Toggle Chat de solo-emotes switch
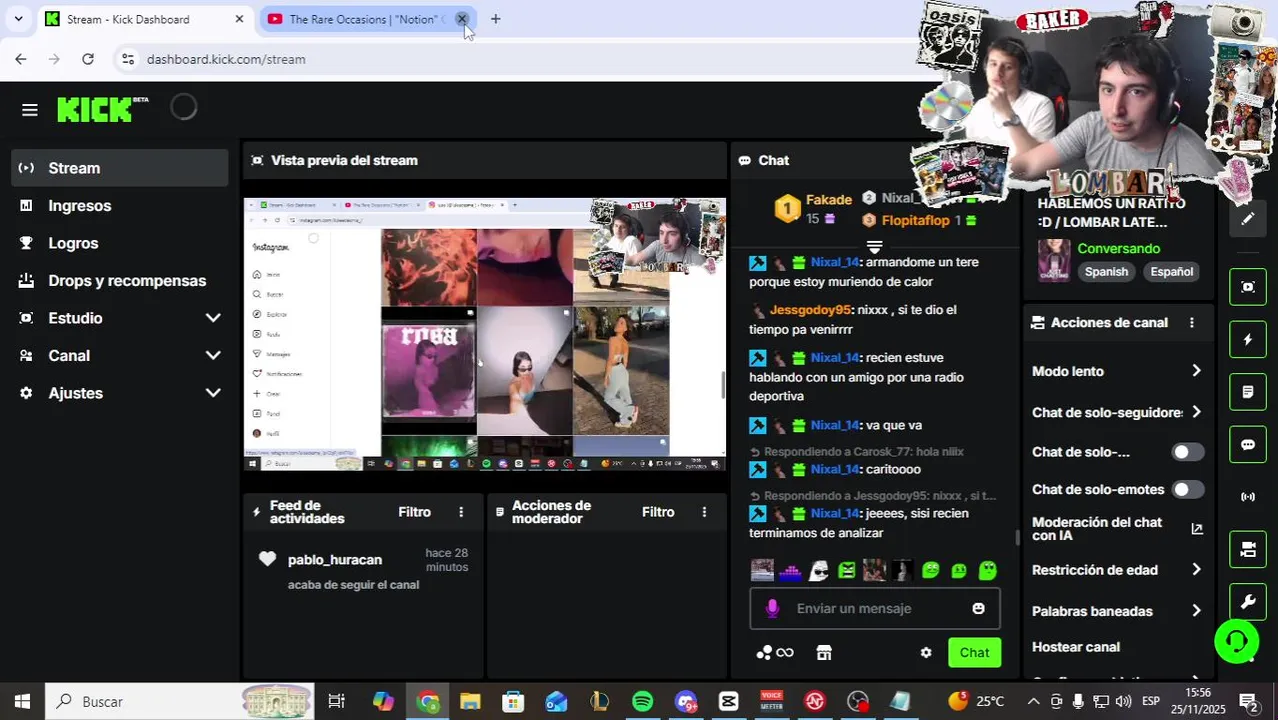The width and height of the screenshot is (1278, 720). tap(1187, 489)
